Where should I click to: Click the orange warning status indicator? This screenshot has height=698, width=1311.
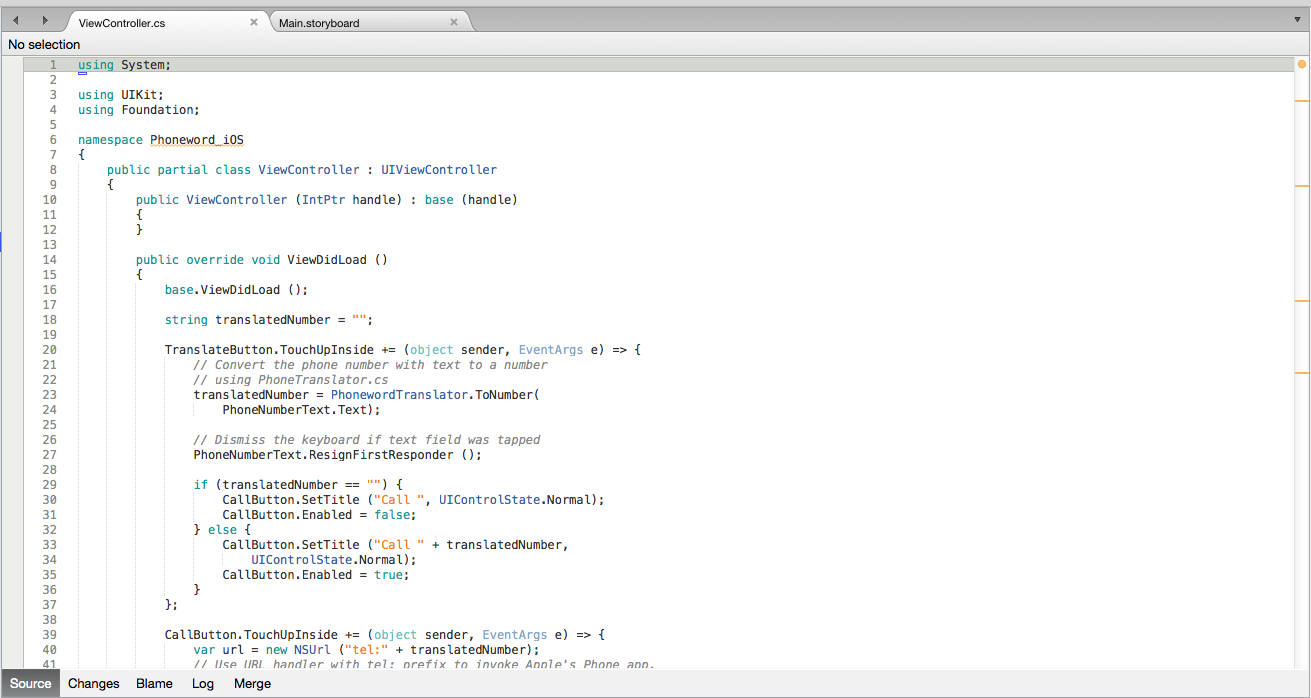(1301, 65)
